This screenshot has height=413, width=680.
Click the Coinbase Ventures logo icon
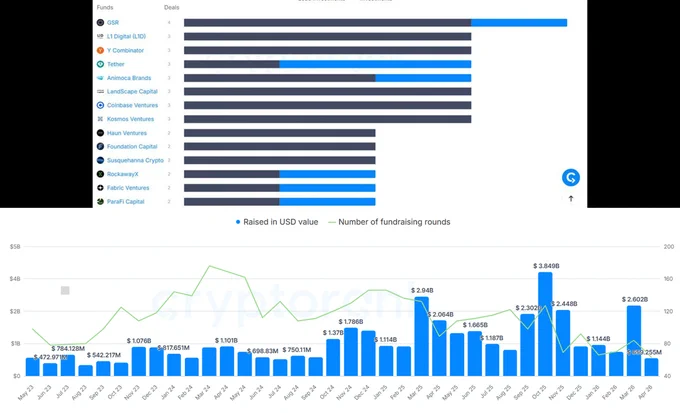(x=100, y=105)
